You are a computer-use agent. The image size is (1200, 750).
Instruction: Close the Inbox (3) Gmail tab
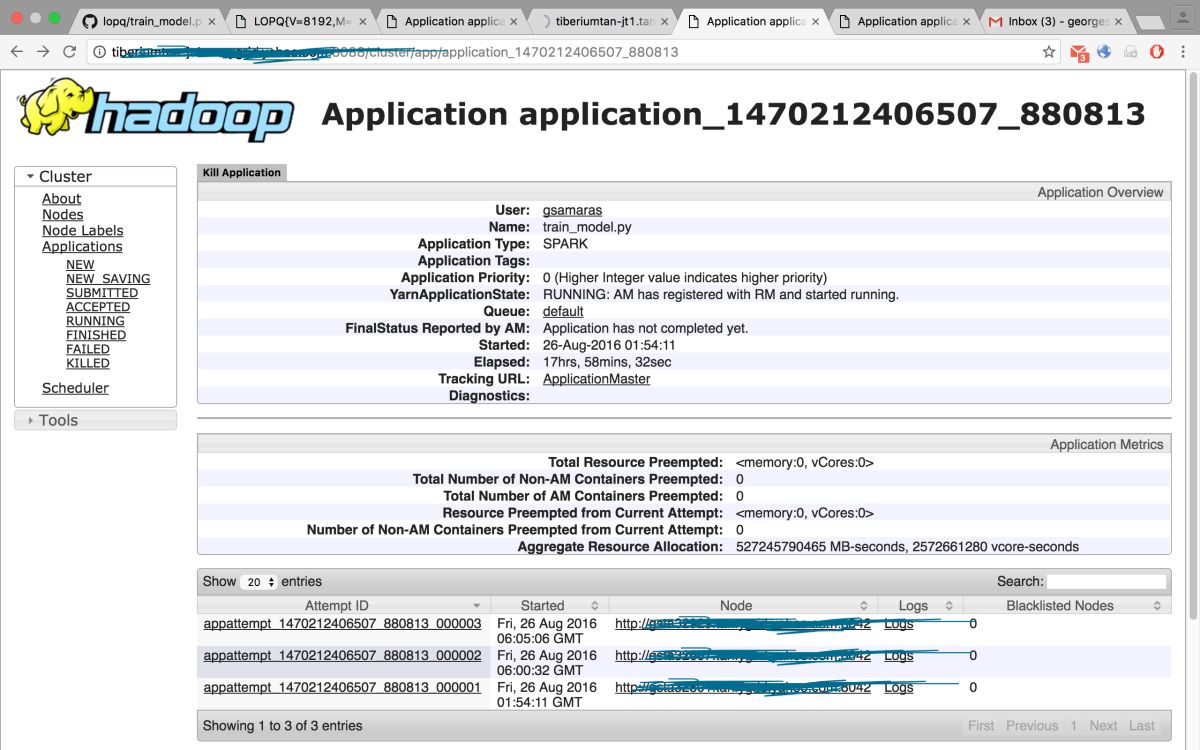point(1118,21)
